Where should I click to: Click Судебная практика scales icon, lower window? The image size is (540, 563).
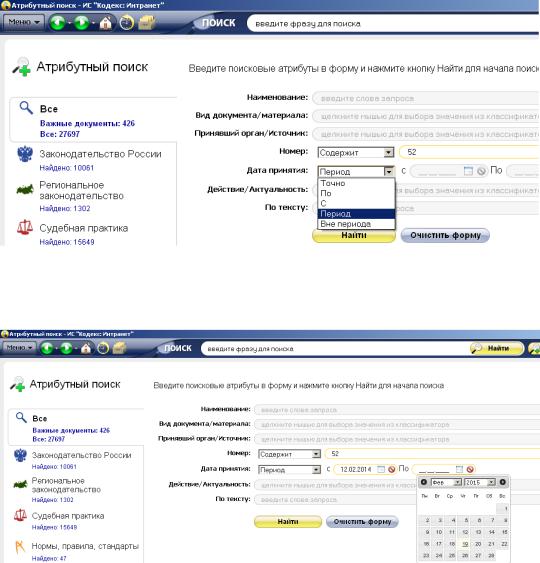[x=20, y=516]
